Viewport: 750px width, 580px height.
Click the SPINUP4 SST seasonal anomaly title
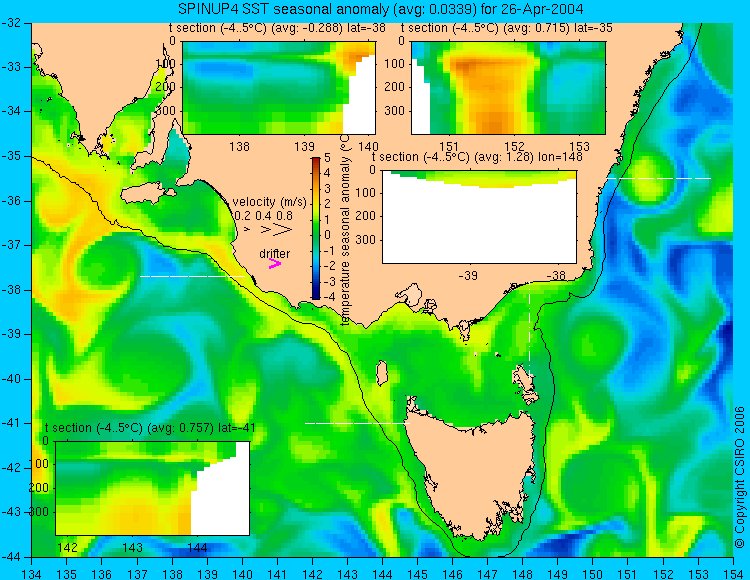380,9
